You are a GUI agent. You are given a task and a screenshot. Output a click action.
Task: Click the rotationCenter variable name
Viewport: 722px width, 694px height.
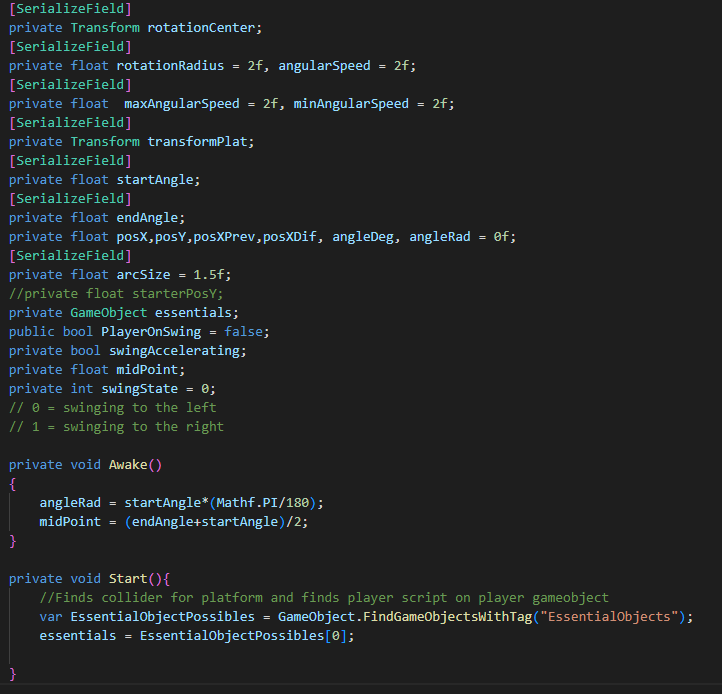tap(201, 28)
